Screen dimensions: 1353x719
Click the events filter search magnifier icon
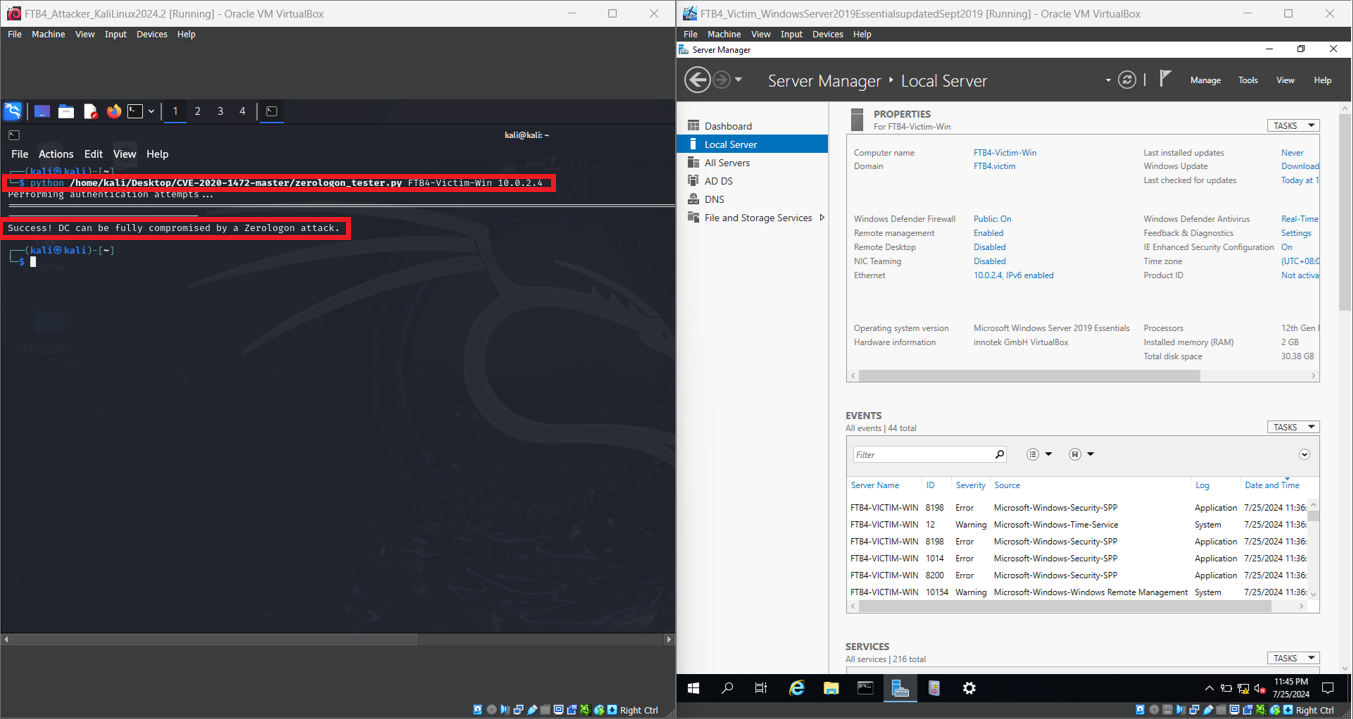[999, 454]
